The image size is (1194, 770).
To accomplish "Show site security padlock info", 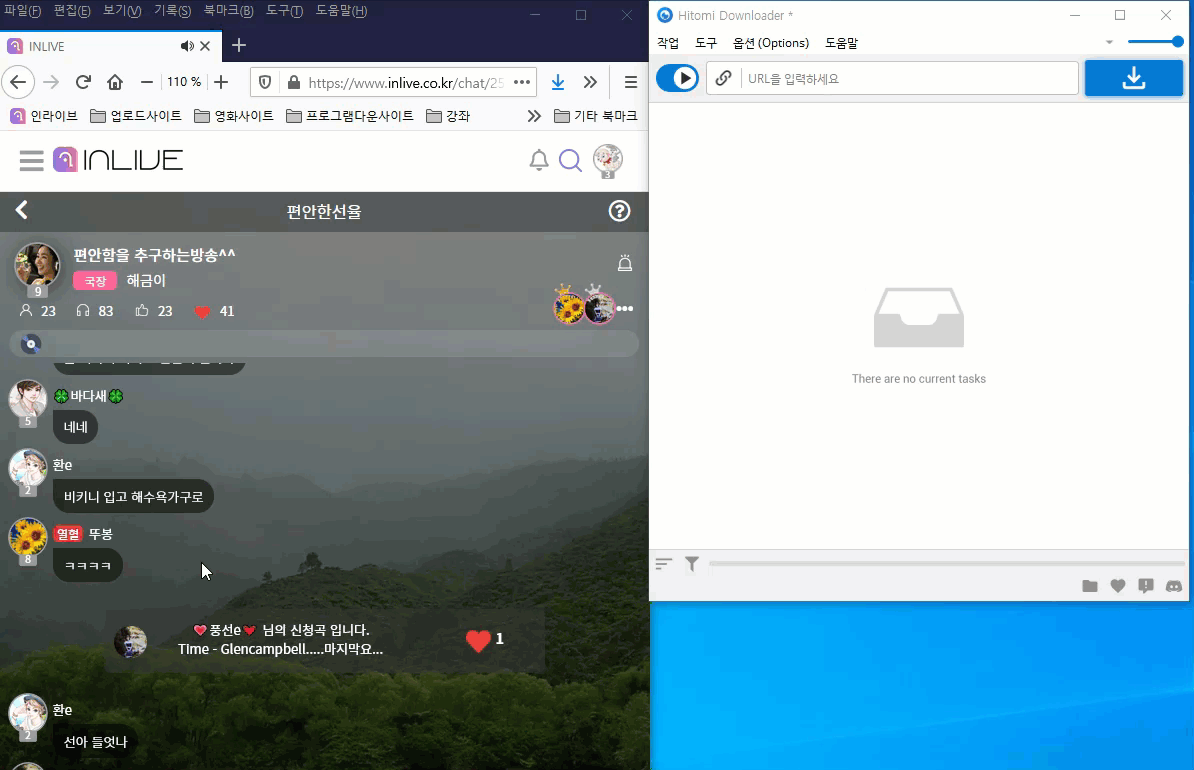I will coord(294,82).
